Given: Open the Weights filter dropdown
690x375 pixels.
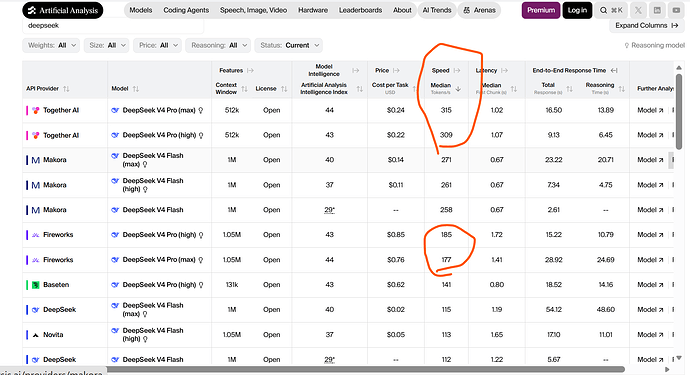Looking at the screenshot, I should point(51,45).
